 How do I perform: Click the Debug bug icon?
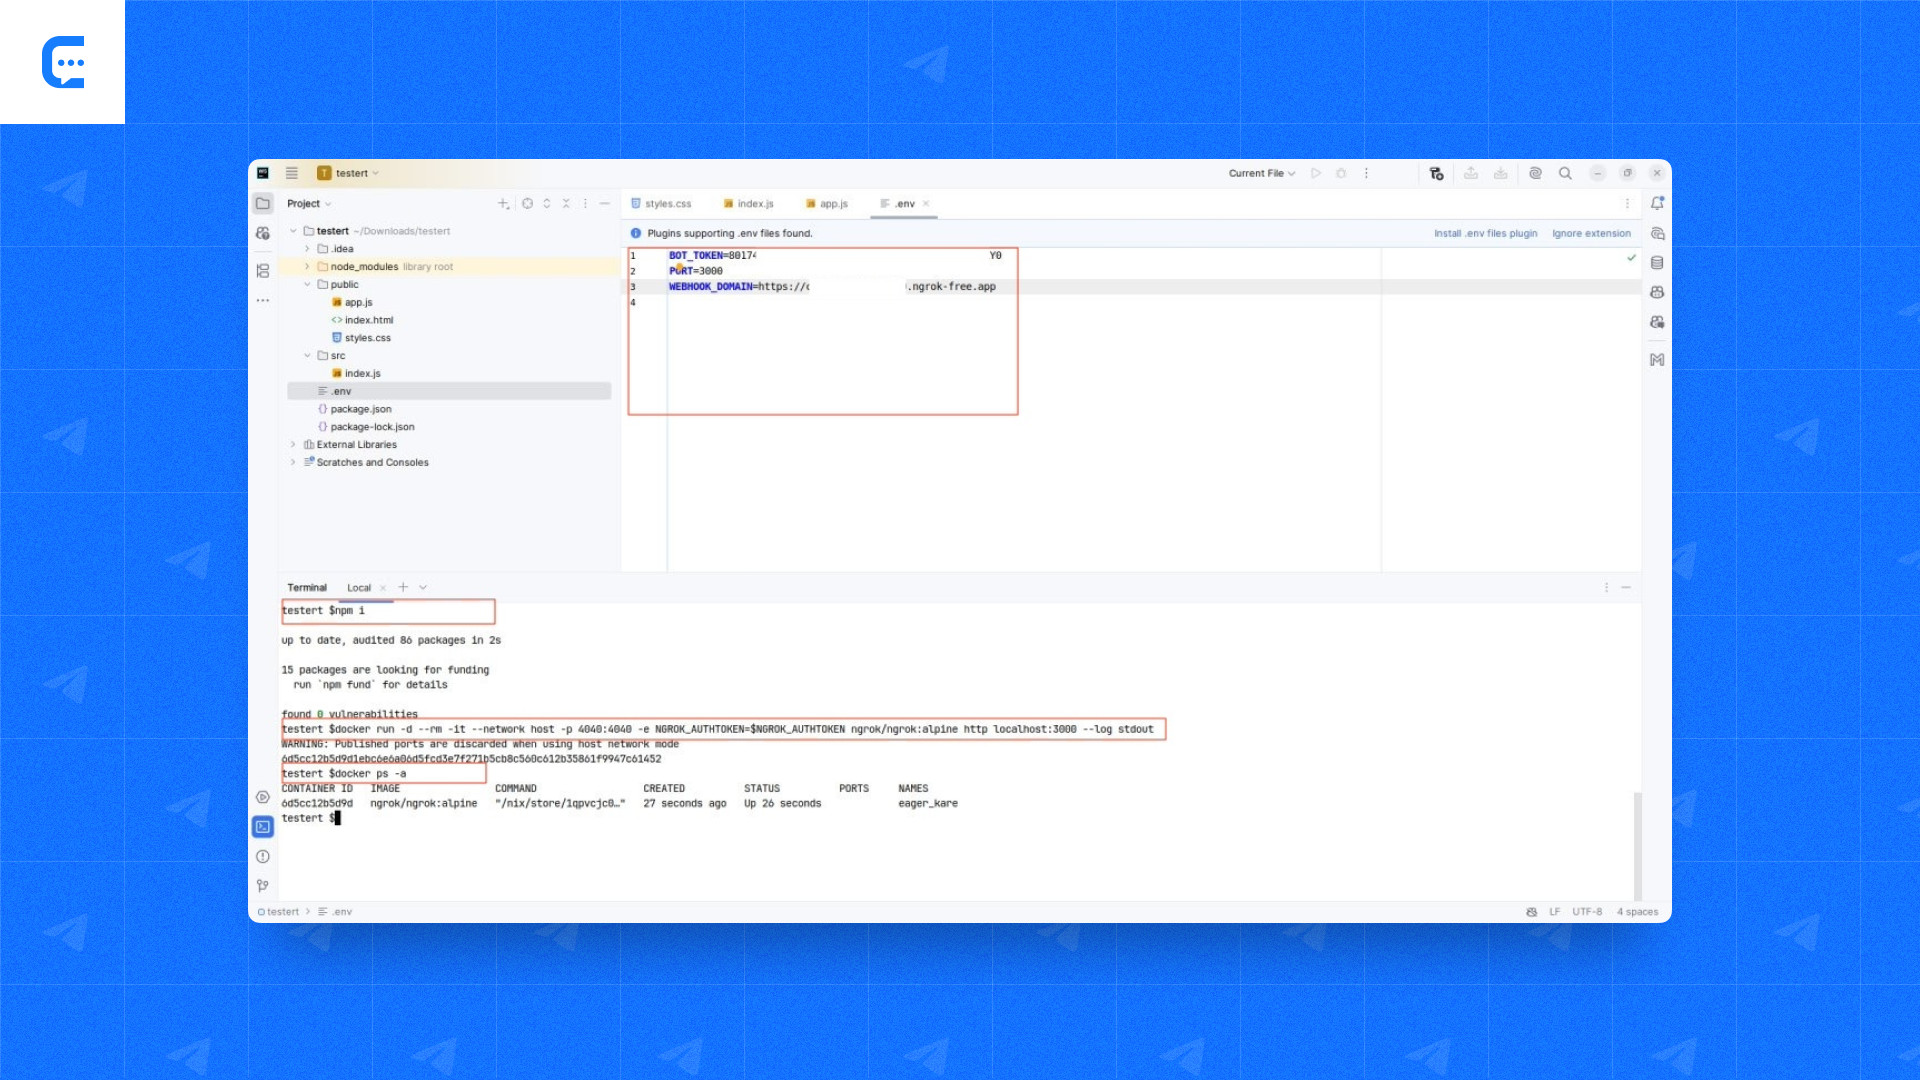[x=1341, y=173]
